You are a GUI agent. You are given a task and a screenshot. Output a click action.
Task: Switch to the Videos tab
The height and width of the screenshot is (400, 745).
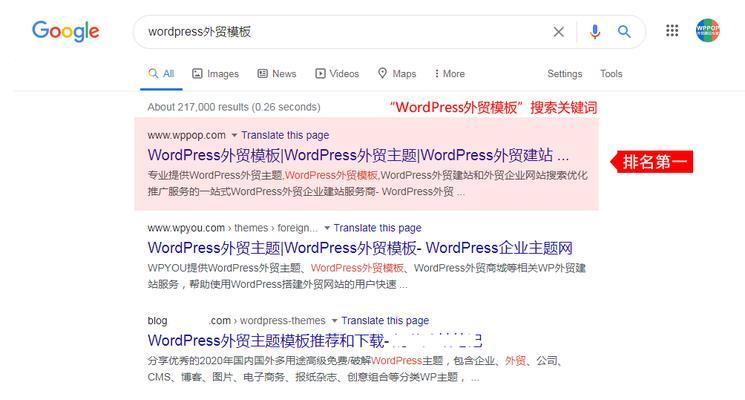pyautogui.click(x=337, y=74)
